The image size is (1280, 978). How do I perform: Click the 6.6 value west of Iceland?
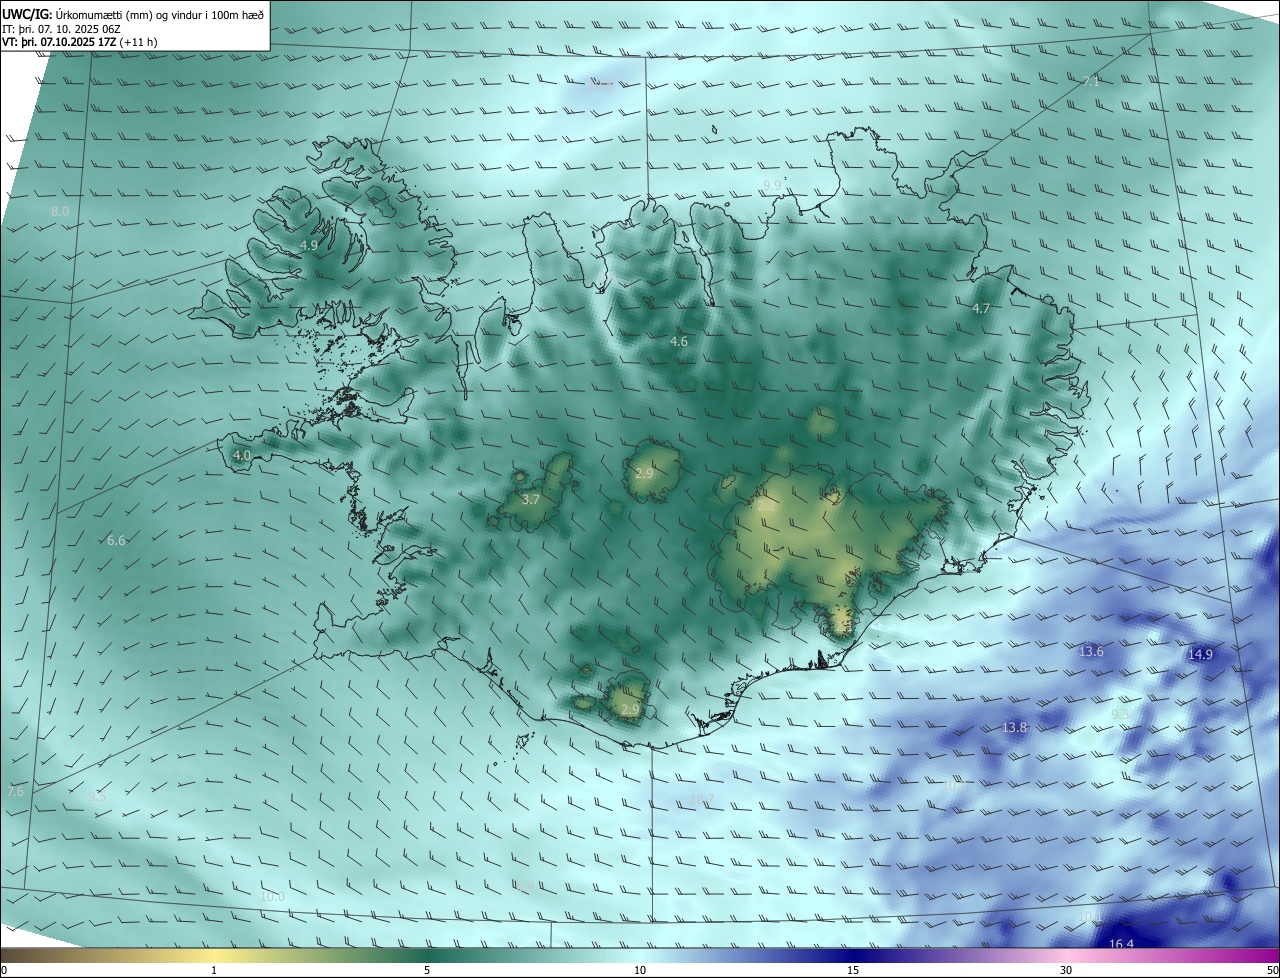click(116, 541)
